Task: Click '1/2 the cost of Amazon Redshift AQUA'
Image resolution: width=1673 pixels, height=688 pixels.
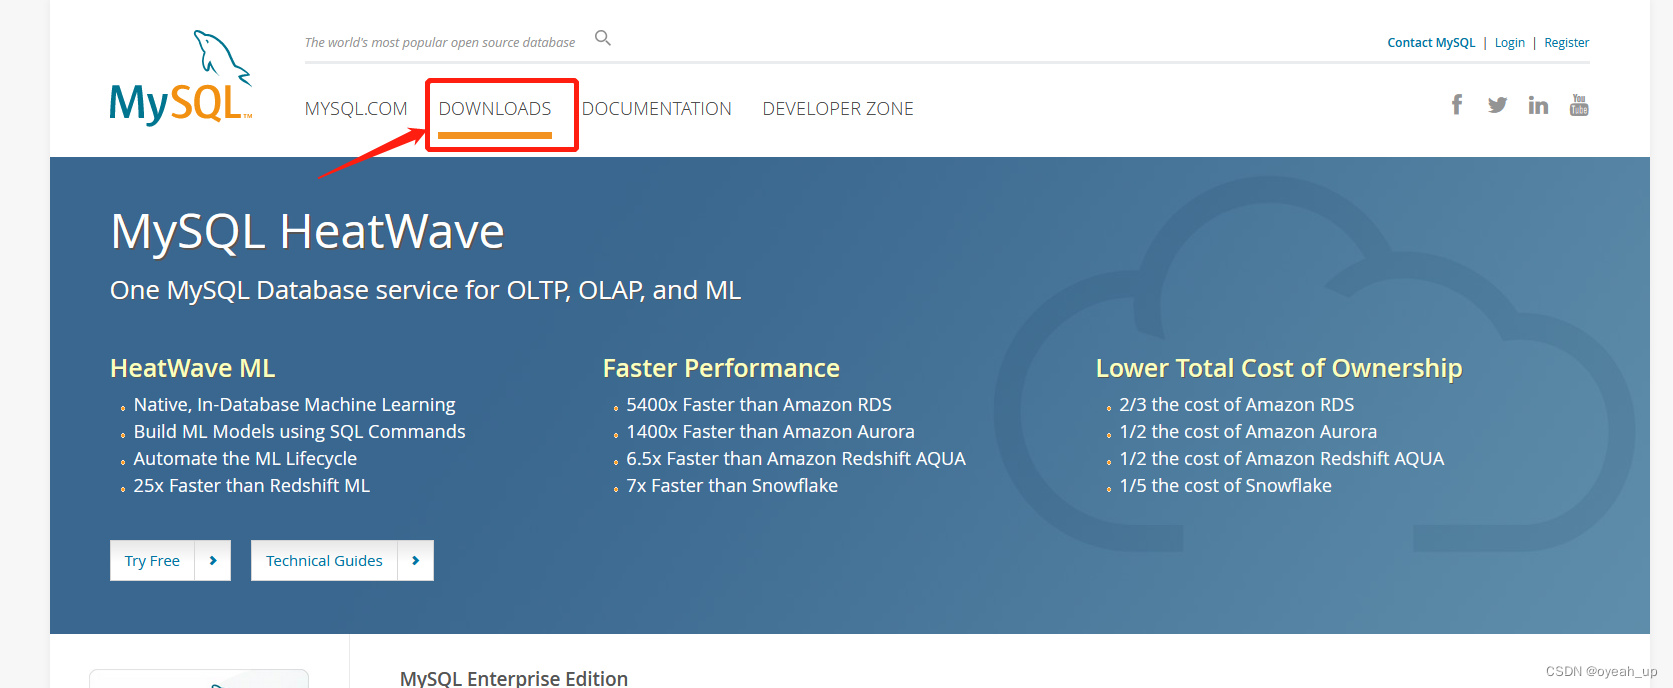Action: 1282,459
